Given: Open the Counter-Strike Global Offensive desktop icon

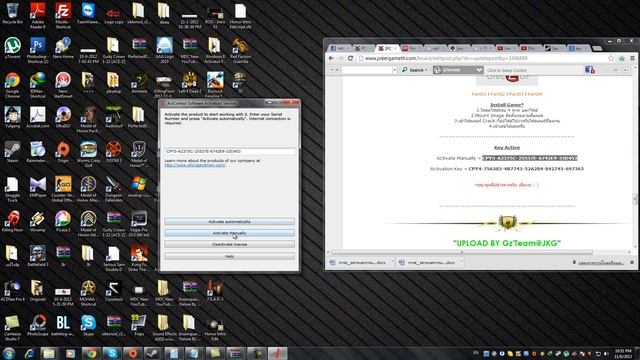Looking at the screenshot, I should coord(63,189).
